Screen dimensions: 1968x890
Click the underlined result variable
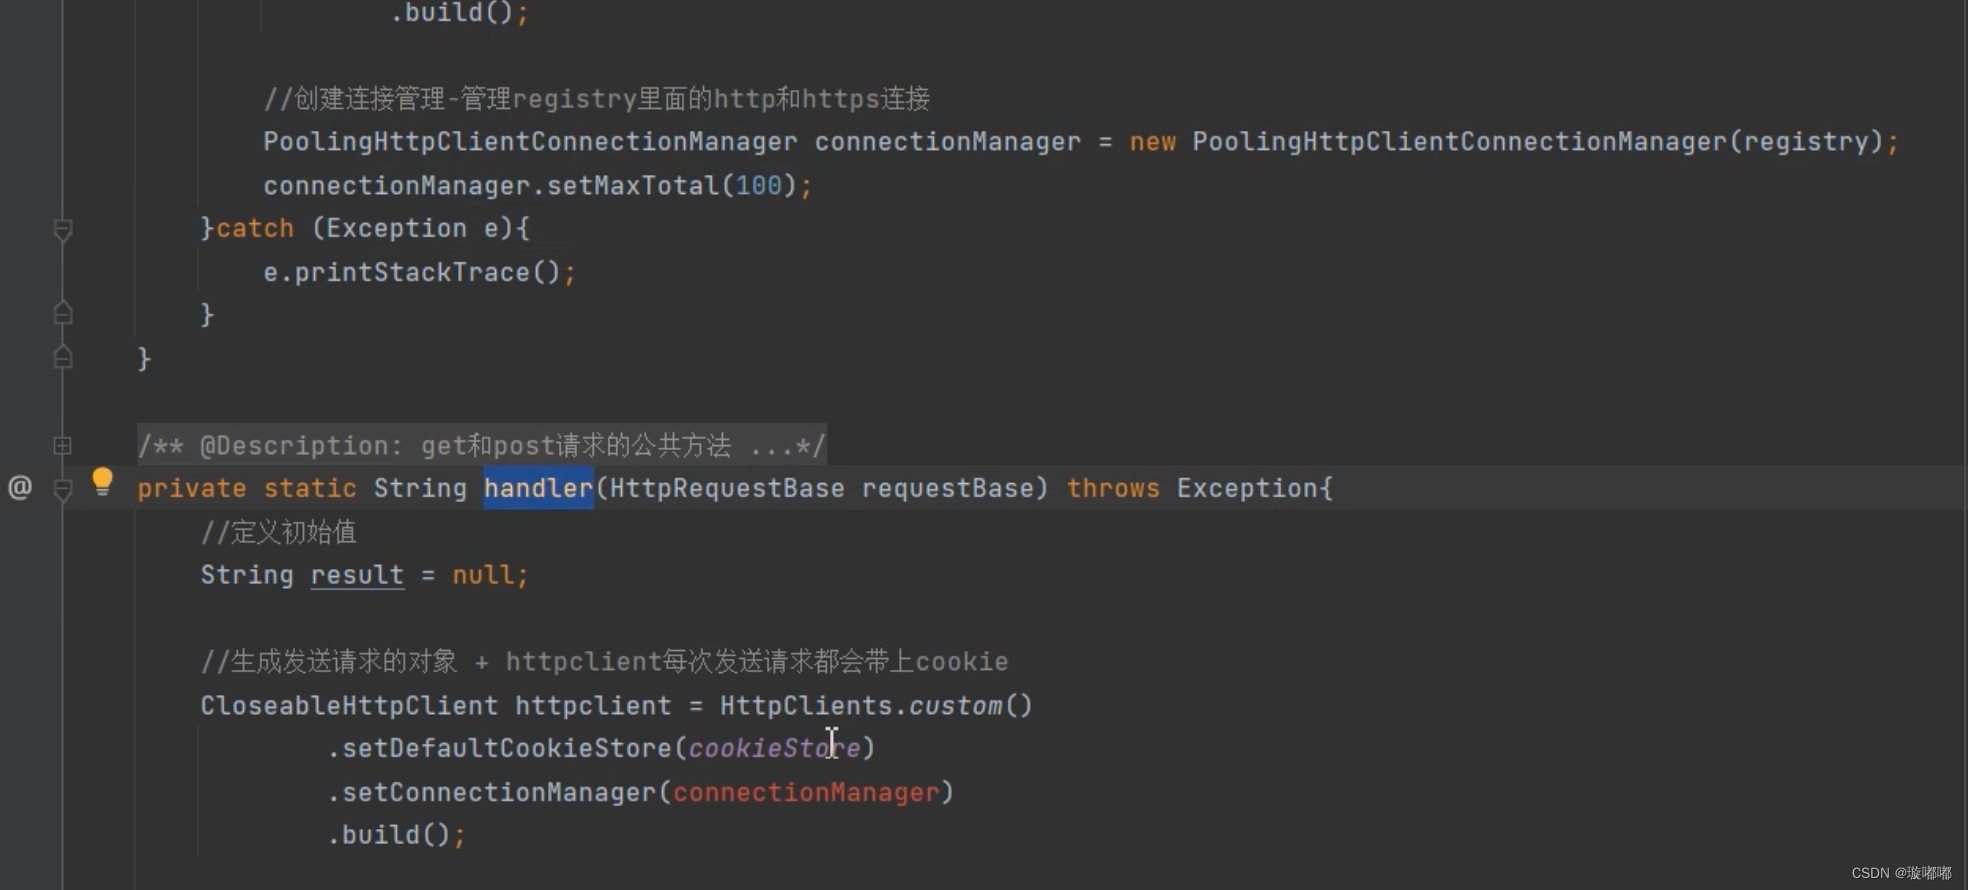[x=357, y=575]
